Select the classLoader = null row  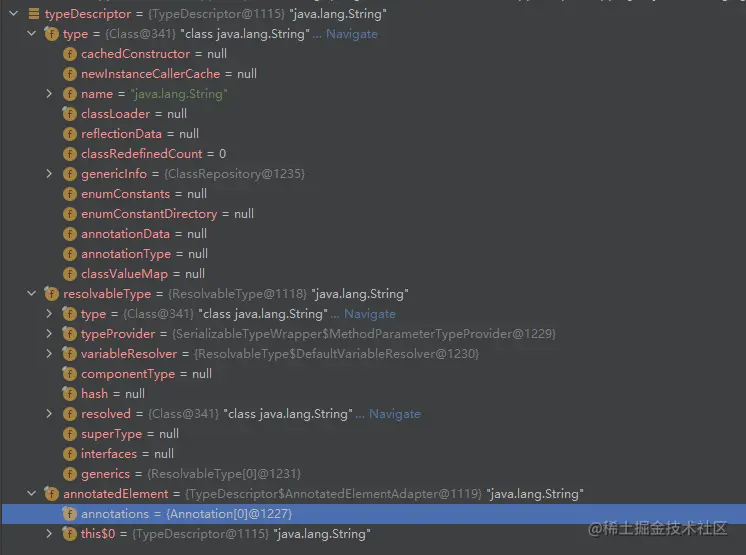[x=373, y=114]
